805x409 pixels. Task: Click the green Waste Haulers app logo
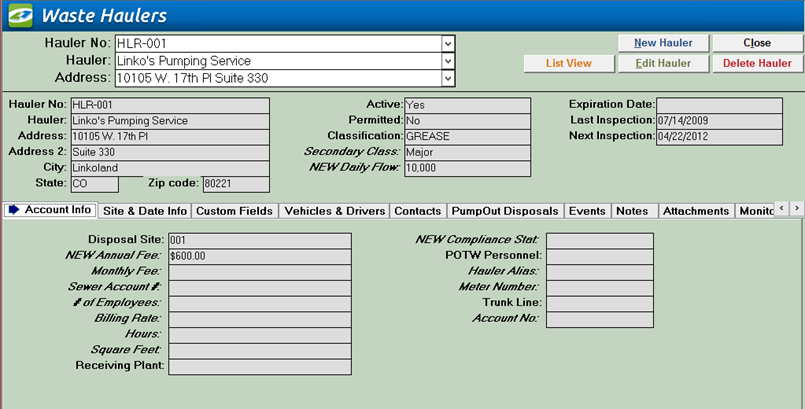click(x=21, y=15)
